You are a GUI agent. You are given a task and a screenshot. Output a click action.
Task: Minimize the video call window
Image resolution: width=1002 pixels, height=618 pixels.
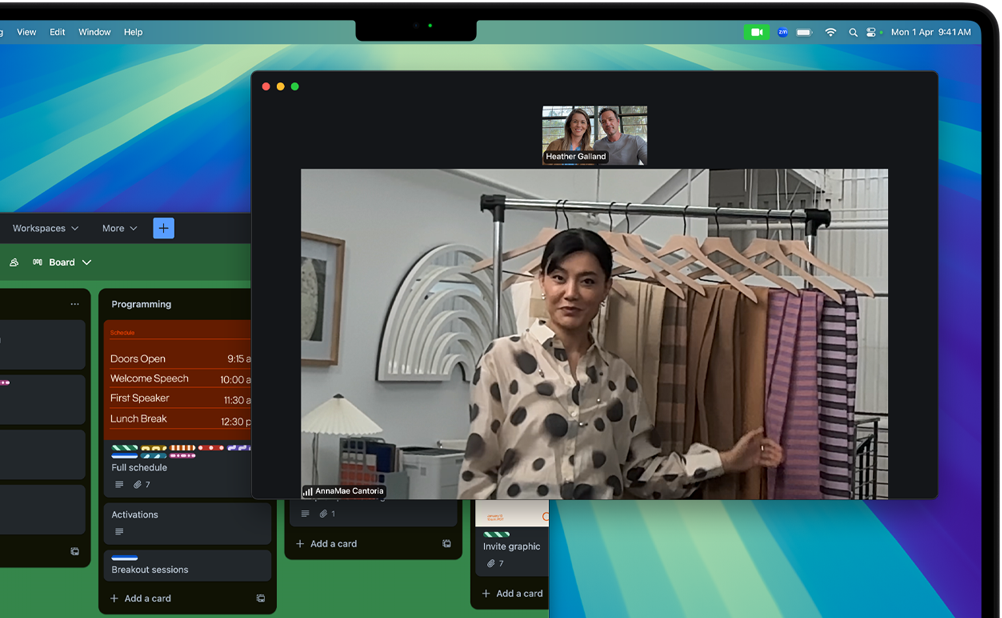(281, 86)
